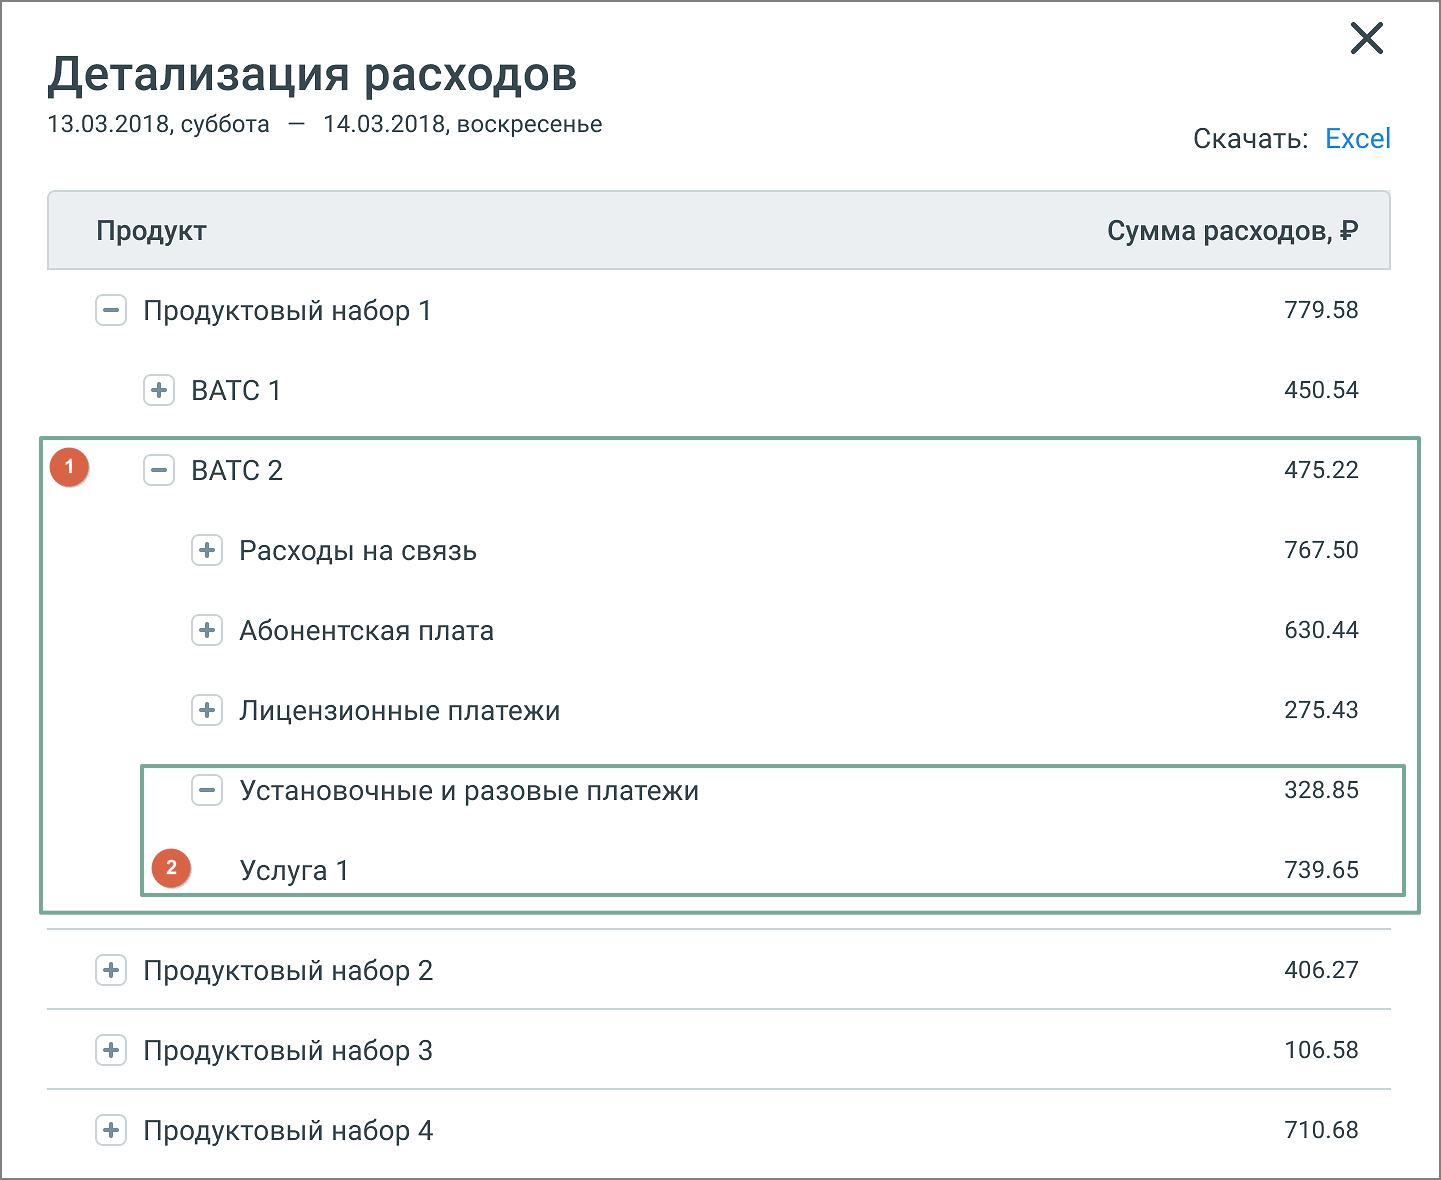Expand Продуктовый набор 4
Image resolution: width=1441 pixels, height=1180 pixels.
tap(111, 1130)
